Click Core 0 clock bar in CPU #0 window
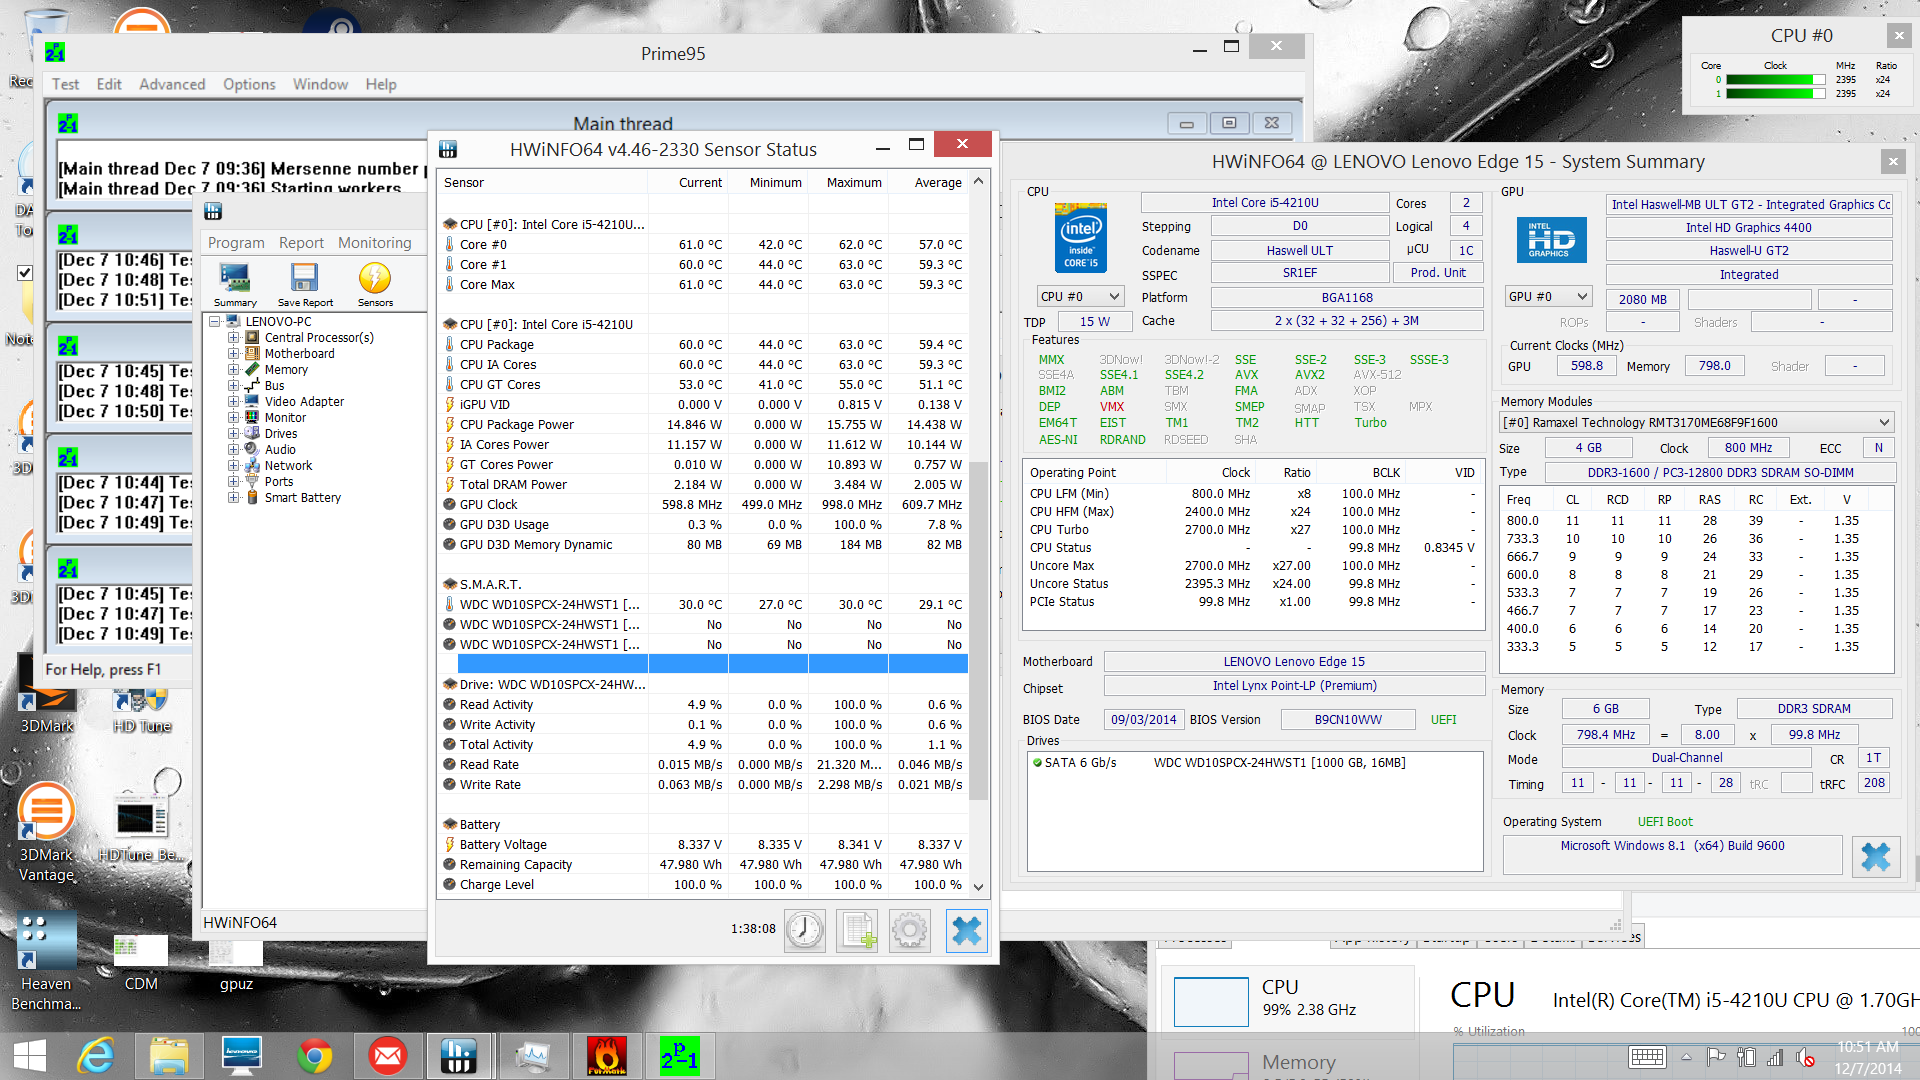Image resolution: width=1920 pixels, height=1080 pixels. (x=1776, y=80)
